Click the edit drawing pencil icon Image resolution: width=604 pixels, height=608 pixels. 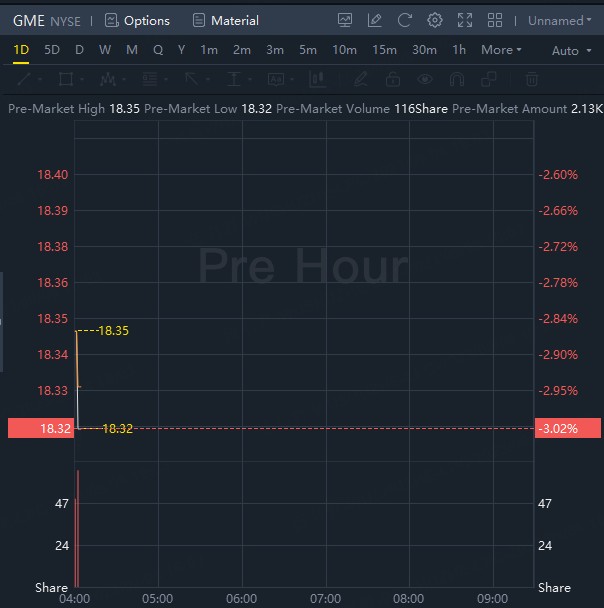374,20
